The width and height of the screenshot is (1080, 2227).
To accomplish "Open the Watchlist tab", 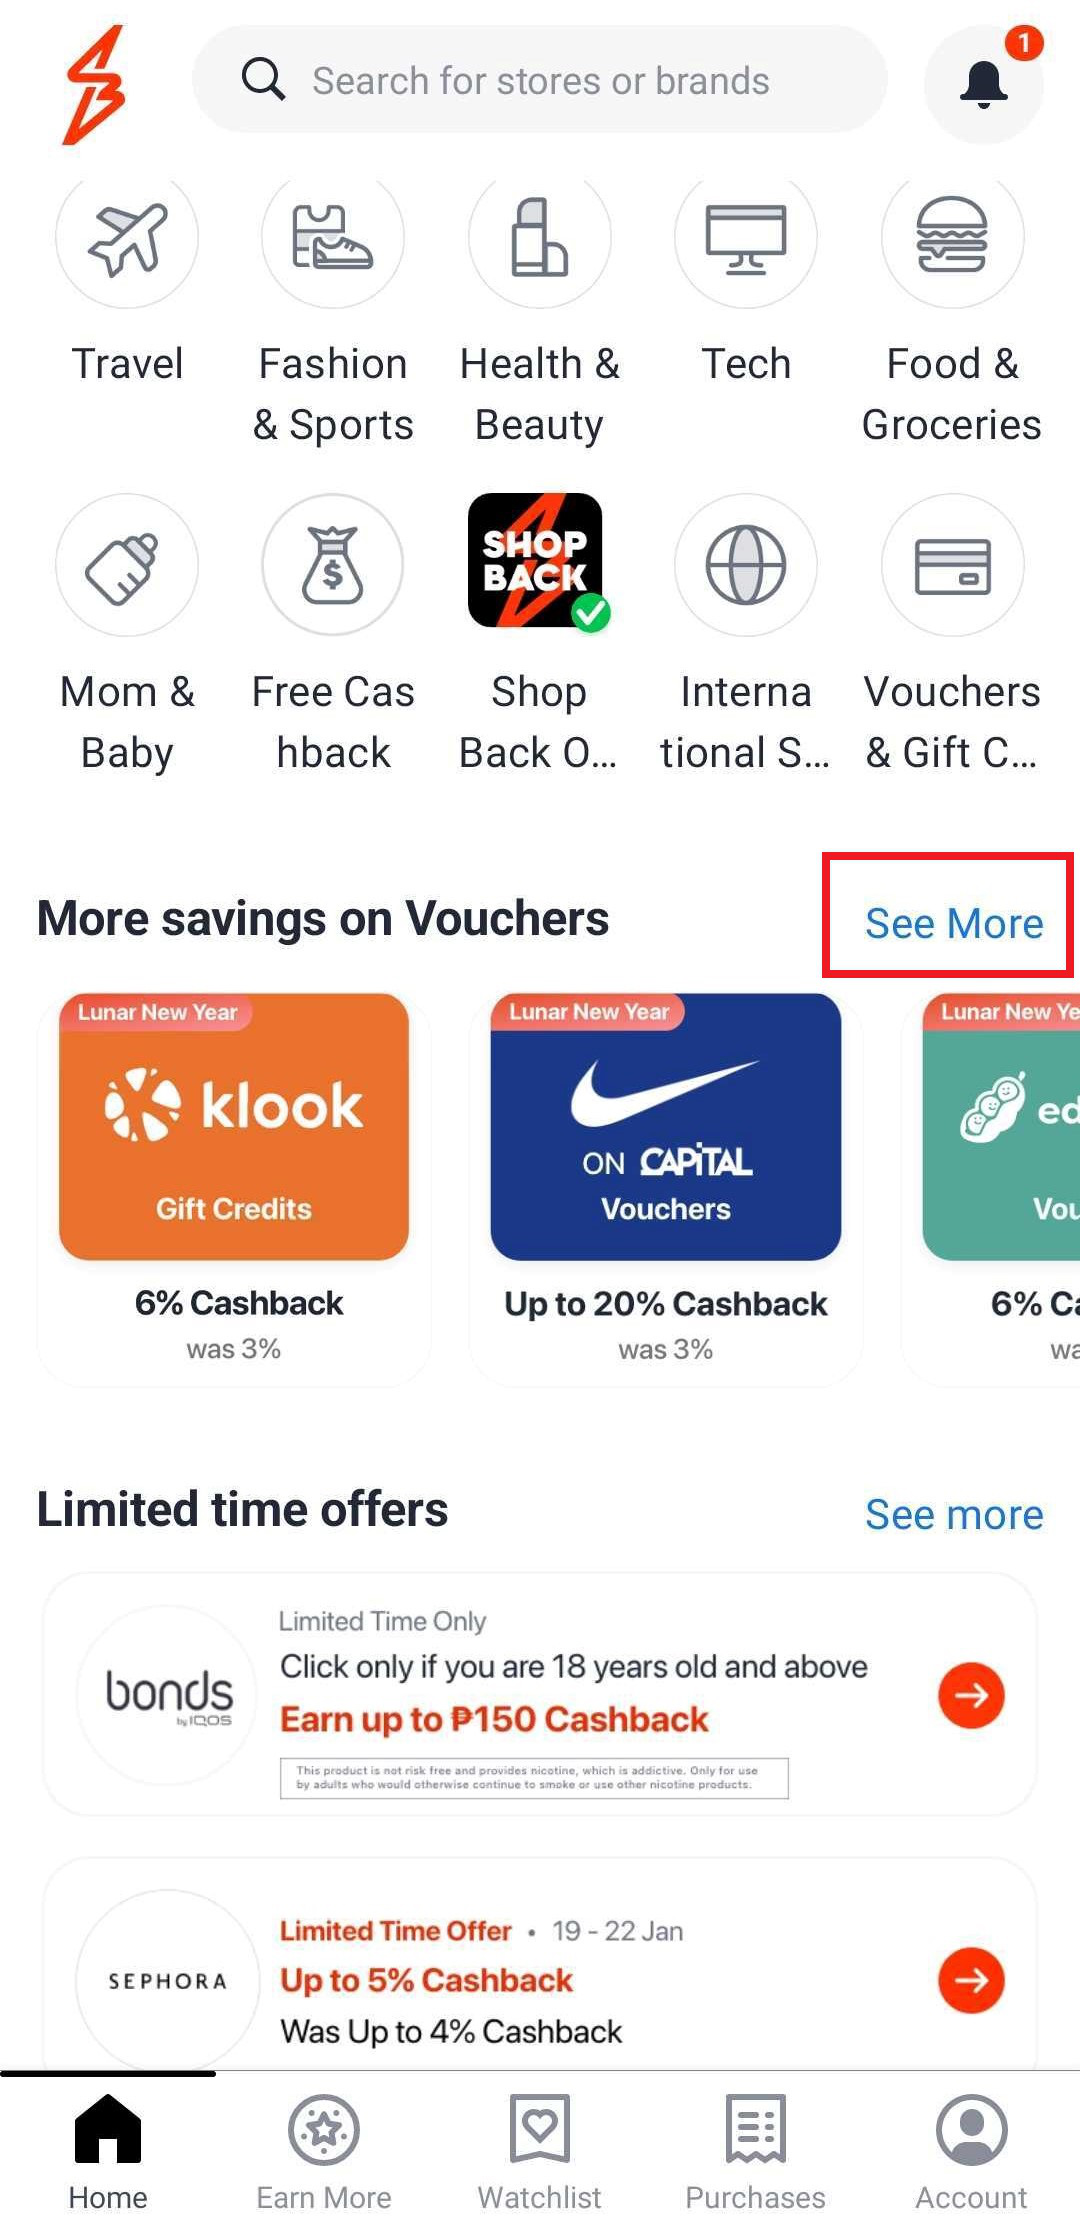I will pos(540,2151).
